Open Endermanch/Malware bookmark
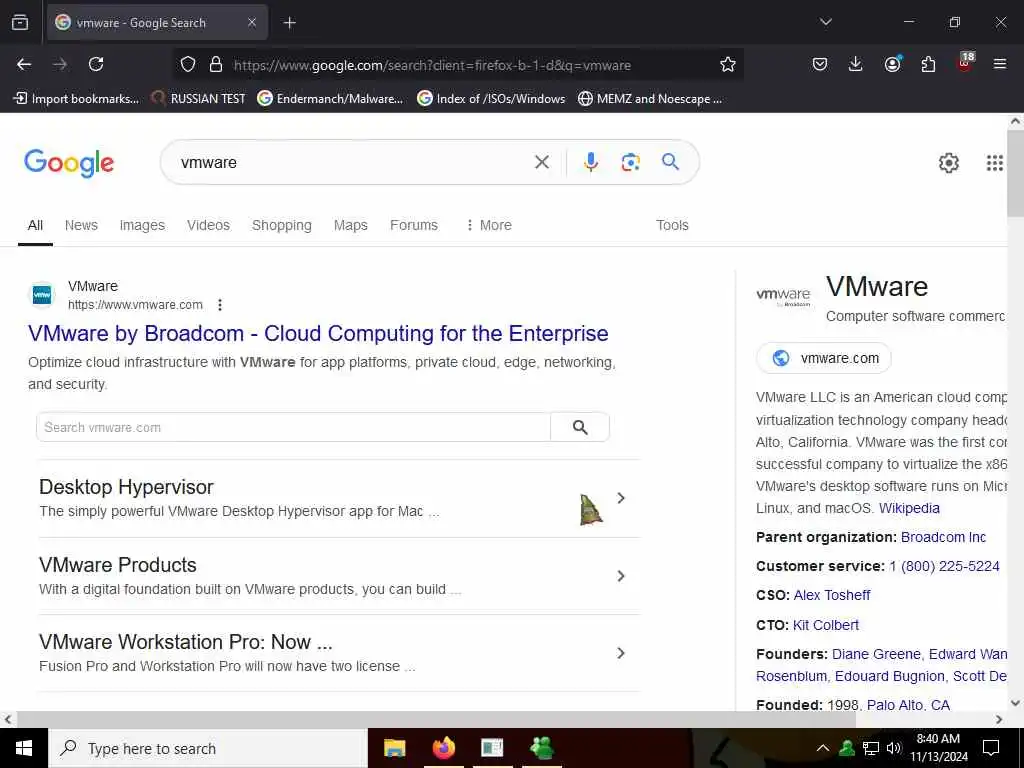The width and height of the screenshot is (1024, 768). tap(330, 99)
